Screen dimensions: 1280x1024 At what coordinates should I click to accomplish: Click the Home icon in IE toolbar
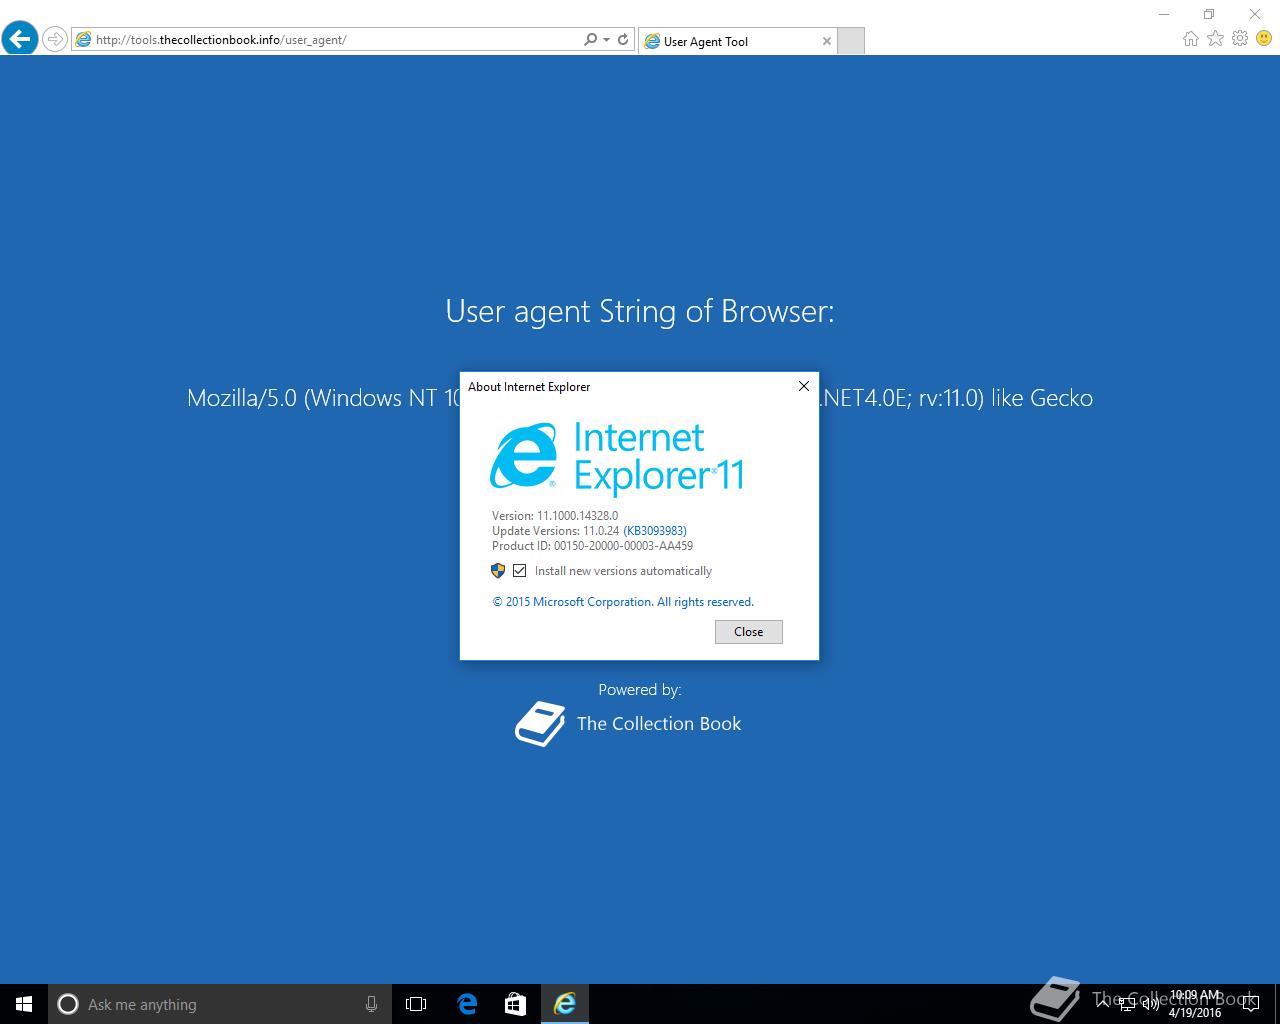point(1190,38)
